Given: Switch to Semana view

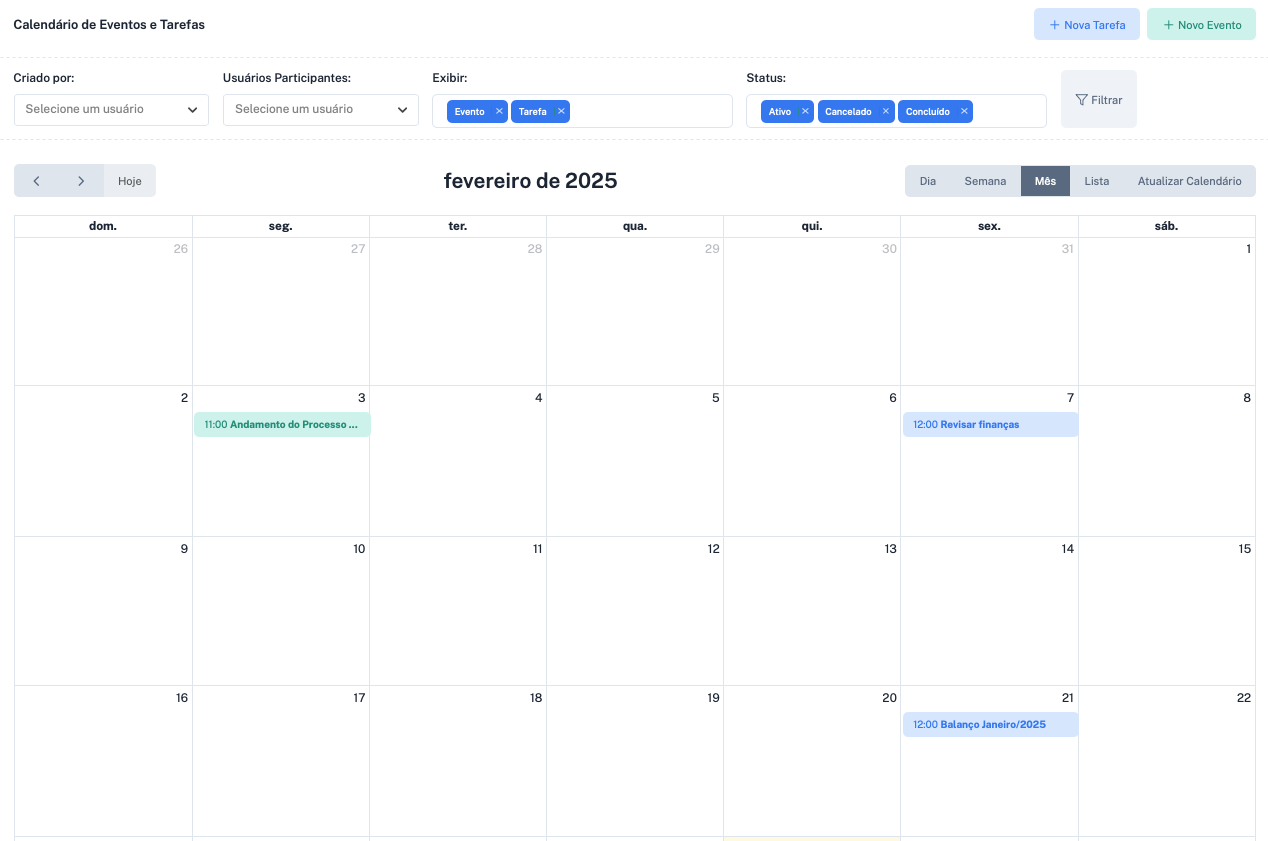Looking at the screenshot, I should coord(985,181).
